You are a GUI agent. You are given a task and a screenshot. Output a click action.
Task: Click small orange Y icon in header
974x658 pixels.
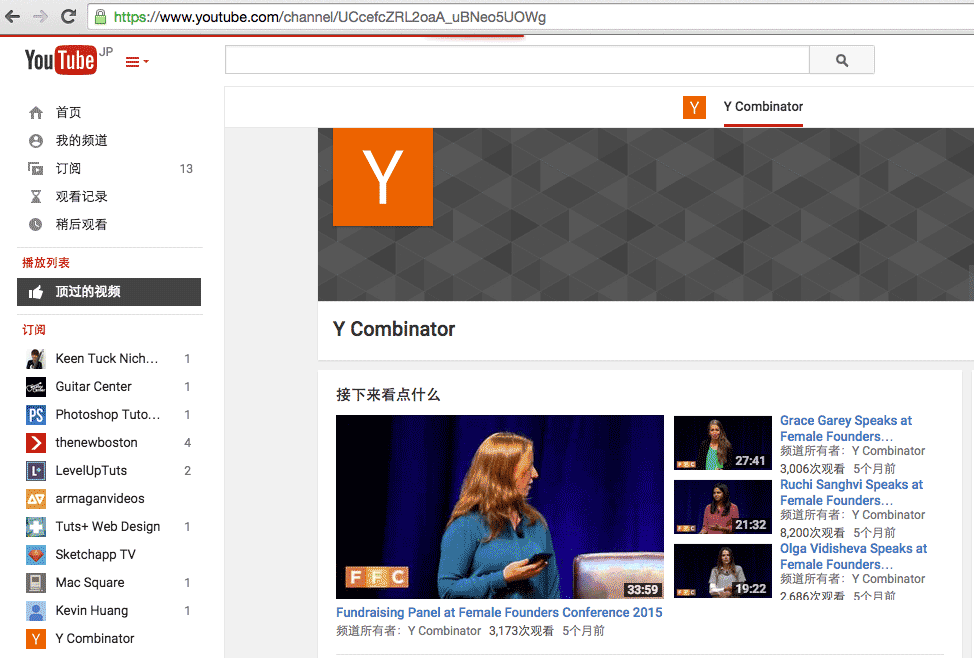point(694,107)
